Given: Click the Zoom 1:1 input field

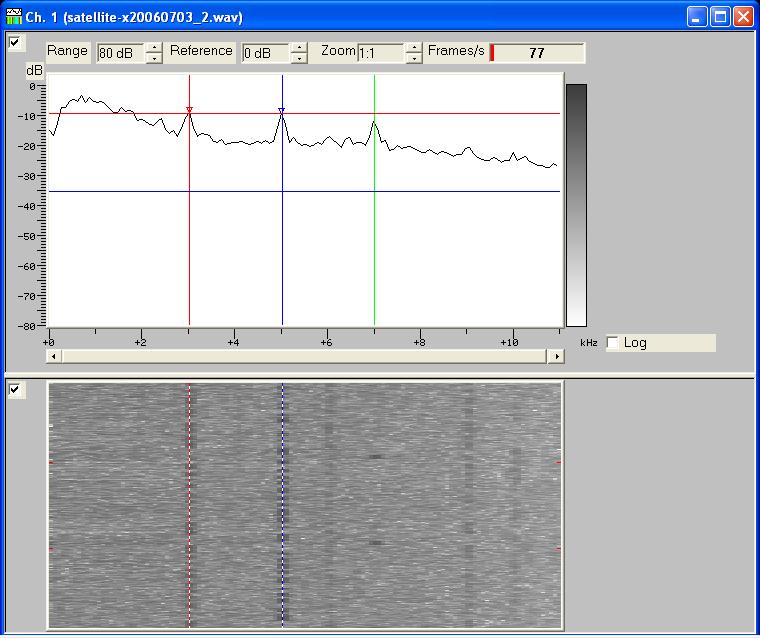Looking at the screenshot, I should 380,53.
